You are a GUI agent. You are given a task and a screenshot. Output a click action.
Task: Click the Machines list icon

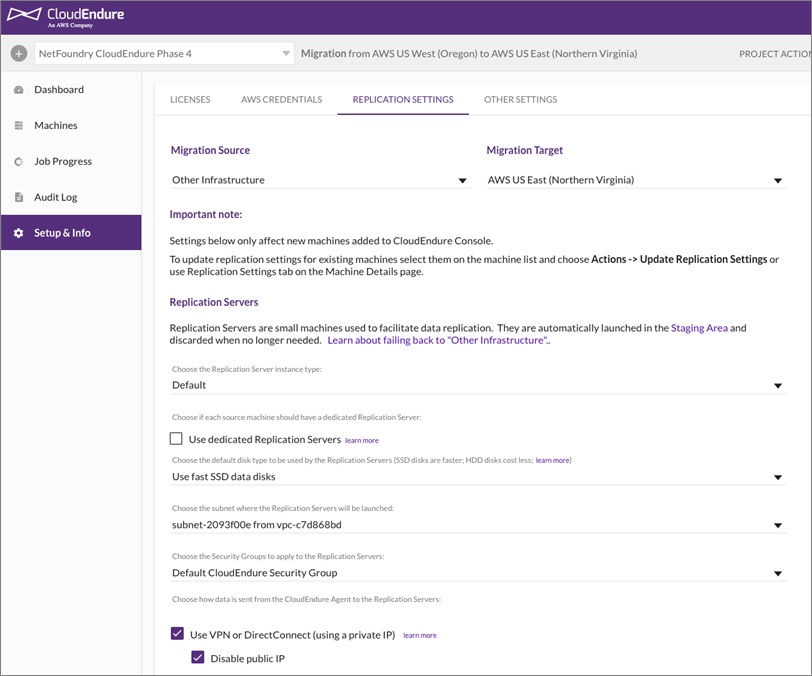click(x=19, y=125)
